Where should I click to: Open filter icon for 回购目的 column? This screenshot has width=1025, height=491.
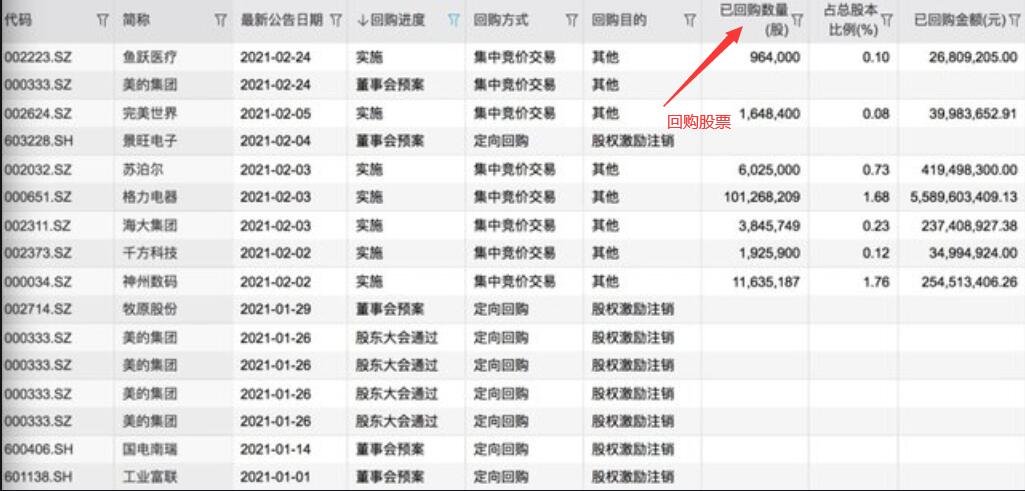(x=690, y=21)
